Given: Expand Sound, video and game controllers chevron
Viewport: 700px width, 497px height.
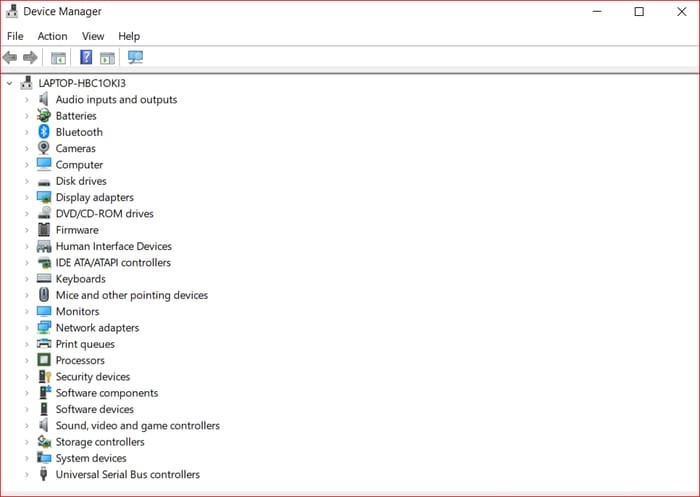Looking at the screenshot, I should (x=26, y=426).
